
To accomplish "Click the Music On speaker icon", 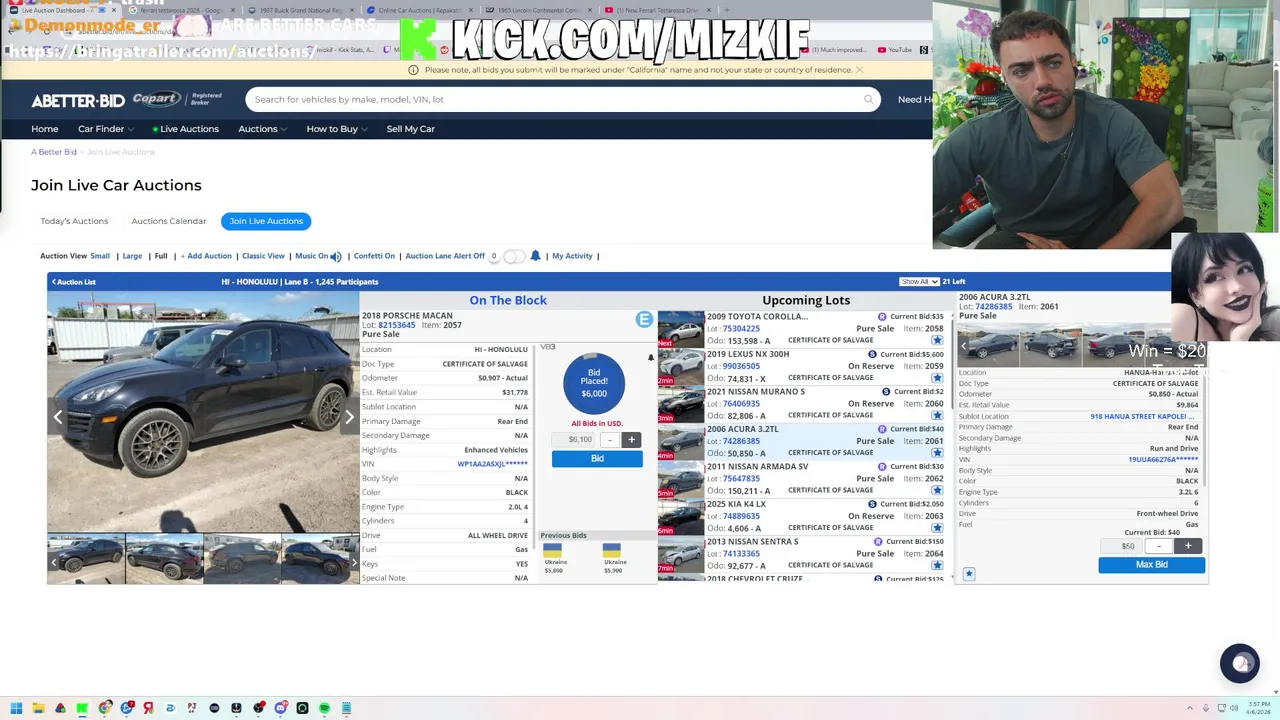I will pos(336,256).
